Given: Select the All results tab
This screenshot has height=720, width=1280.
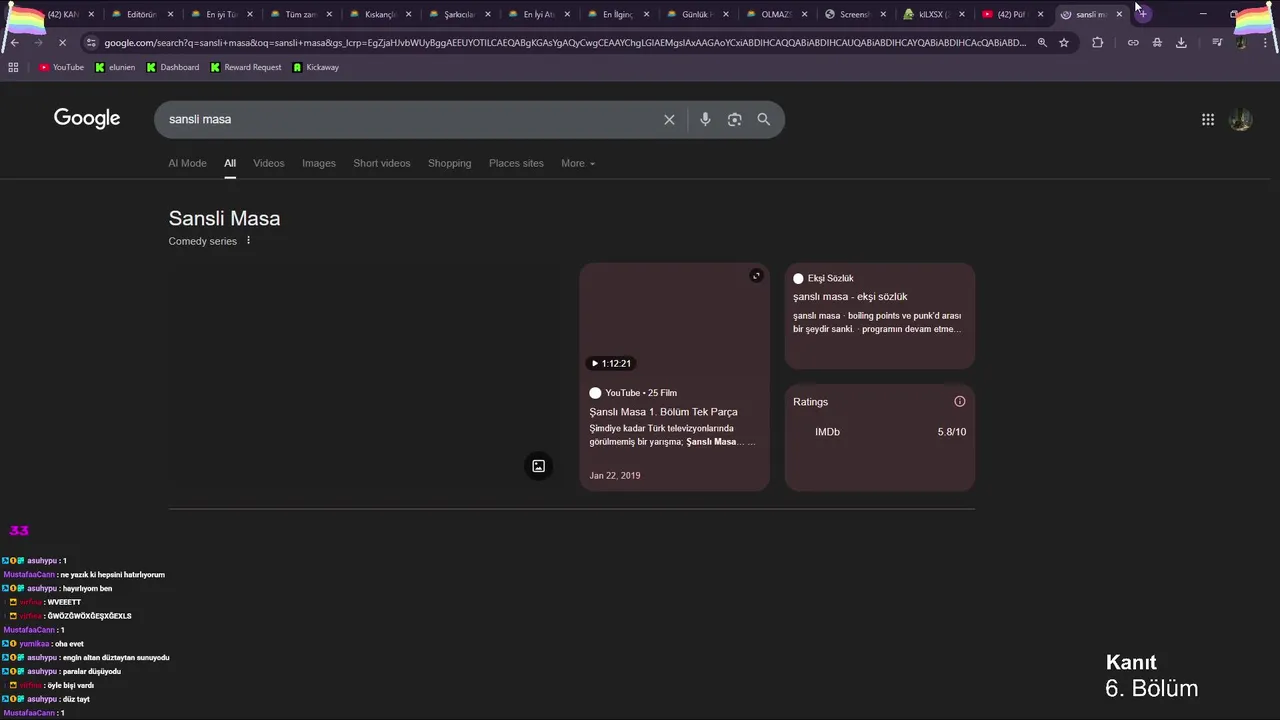Looking at the screenshot, I should click(230, 163).
